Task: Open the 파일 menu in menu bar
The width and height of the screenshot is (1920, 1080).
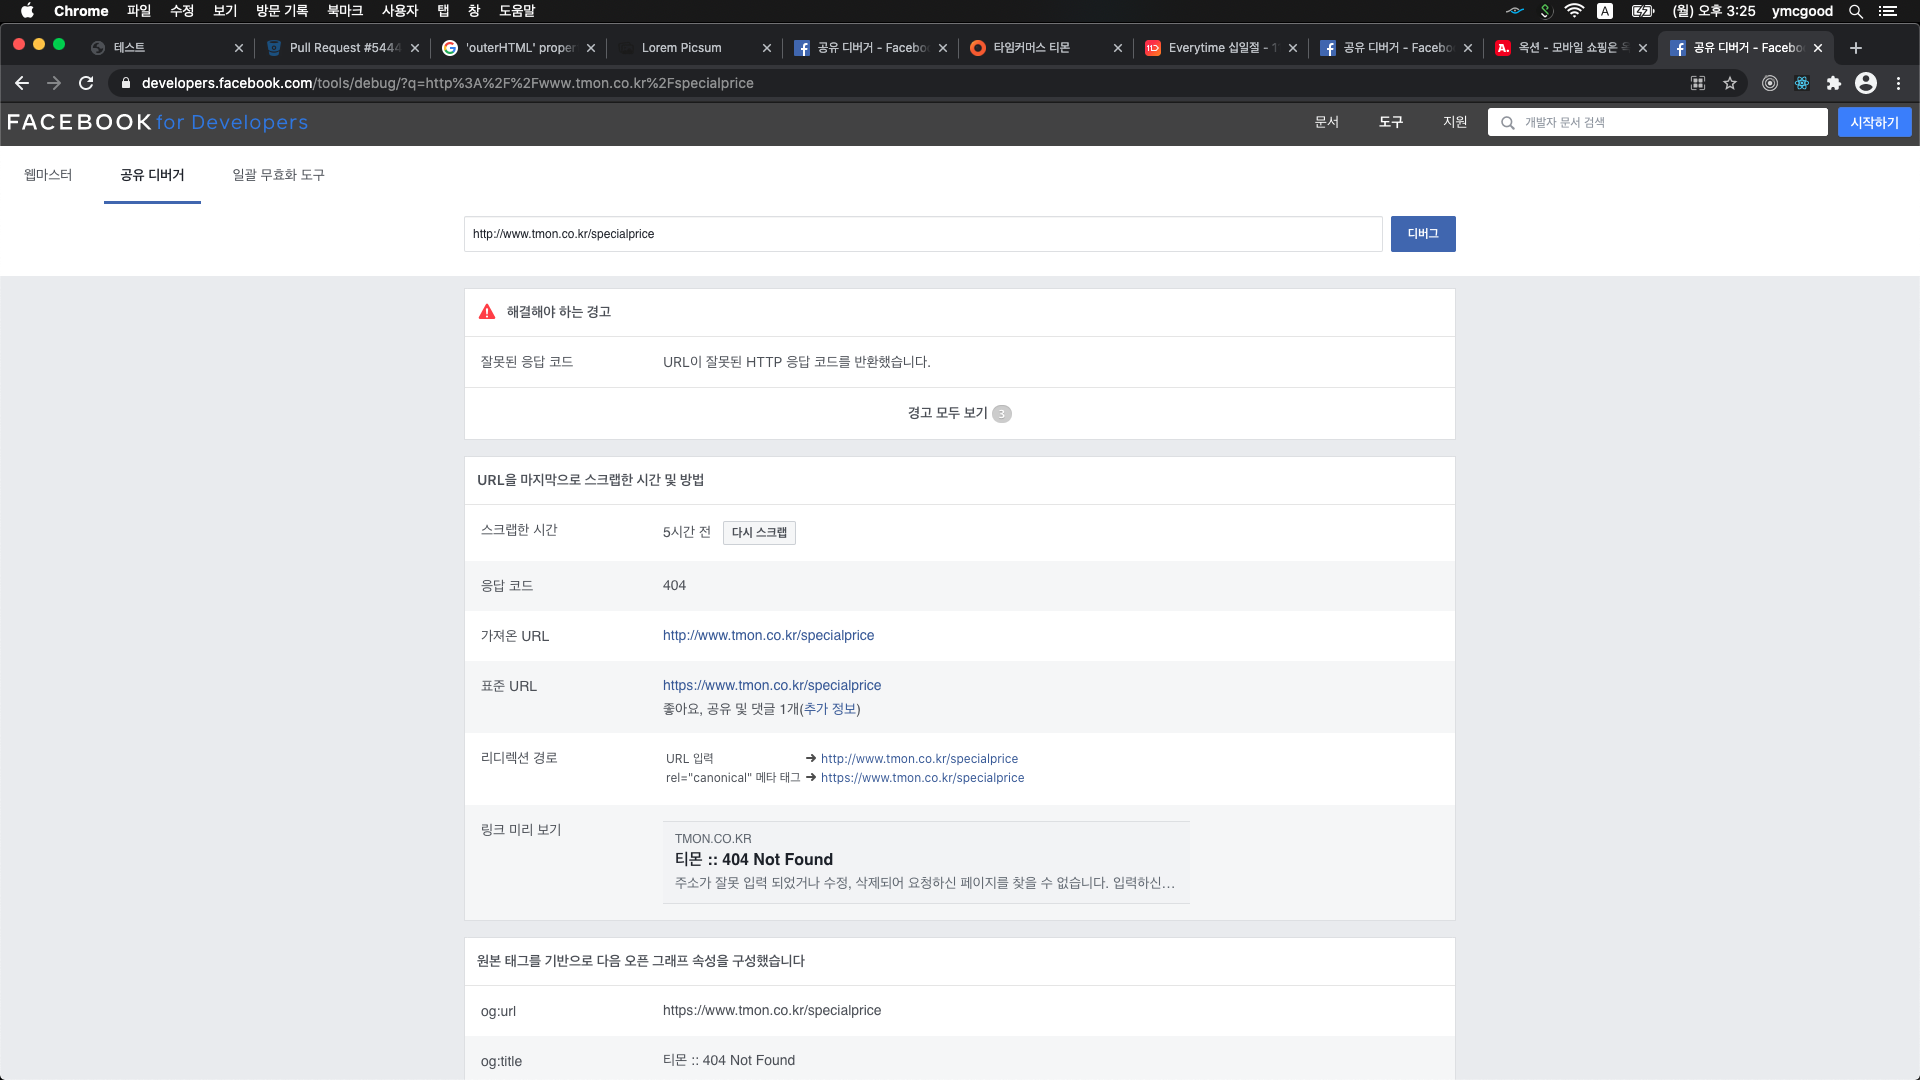Action: 139,11
